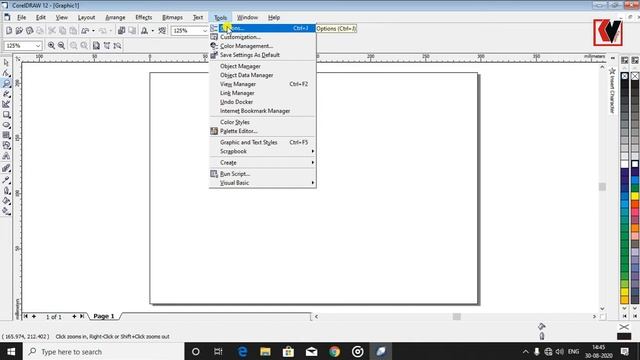Click the Windows search box
640x360 pixels.
tap(104, 351)
